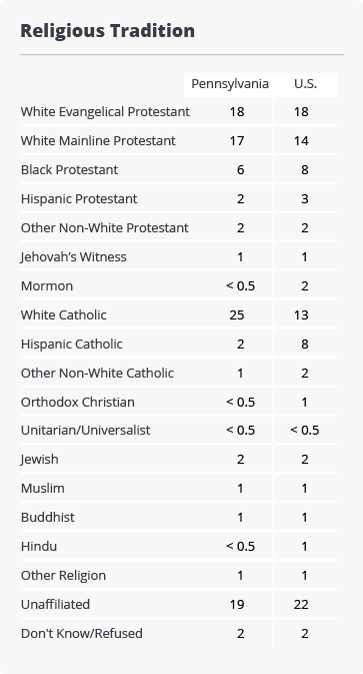Select U.S. value 8 for Hispanic Catholic

pyautogui.click(x=305, y=344)
